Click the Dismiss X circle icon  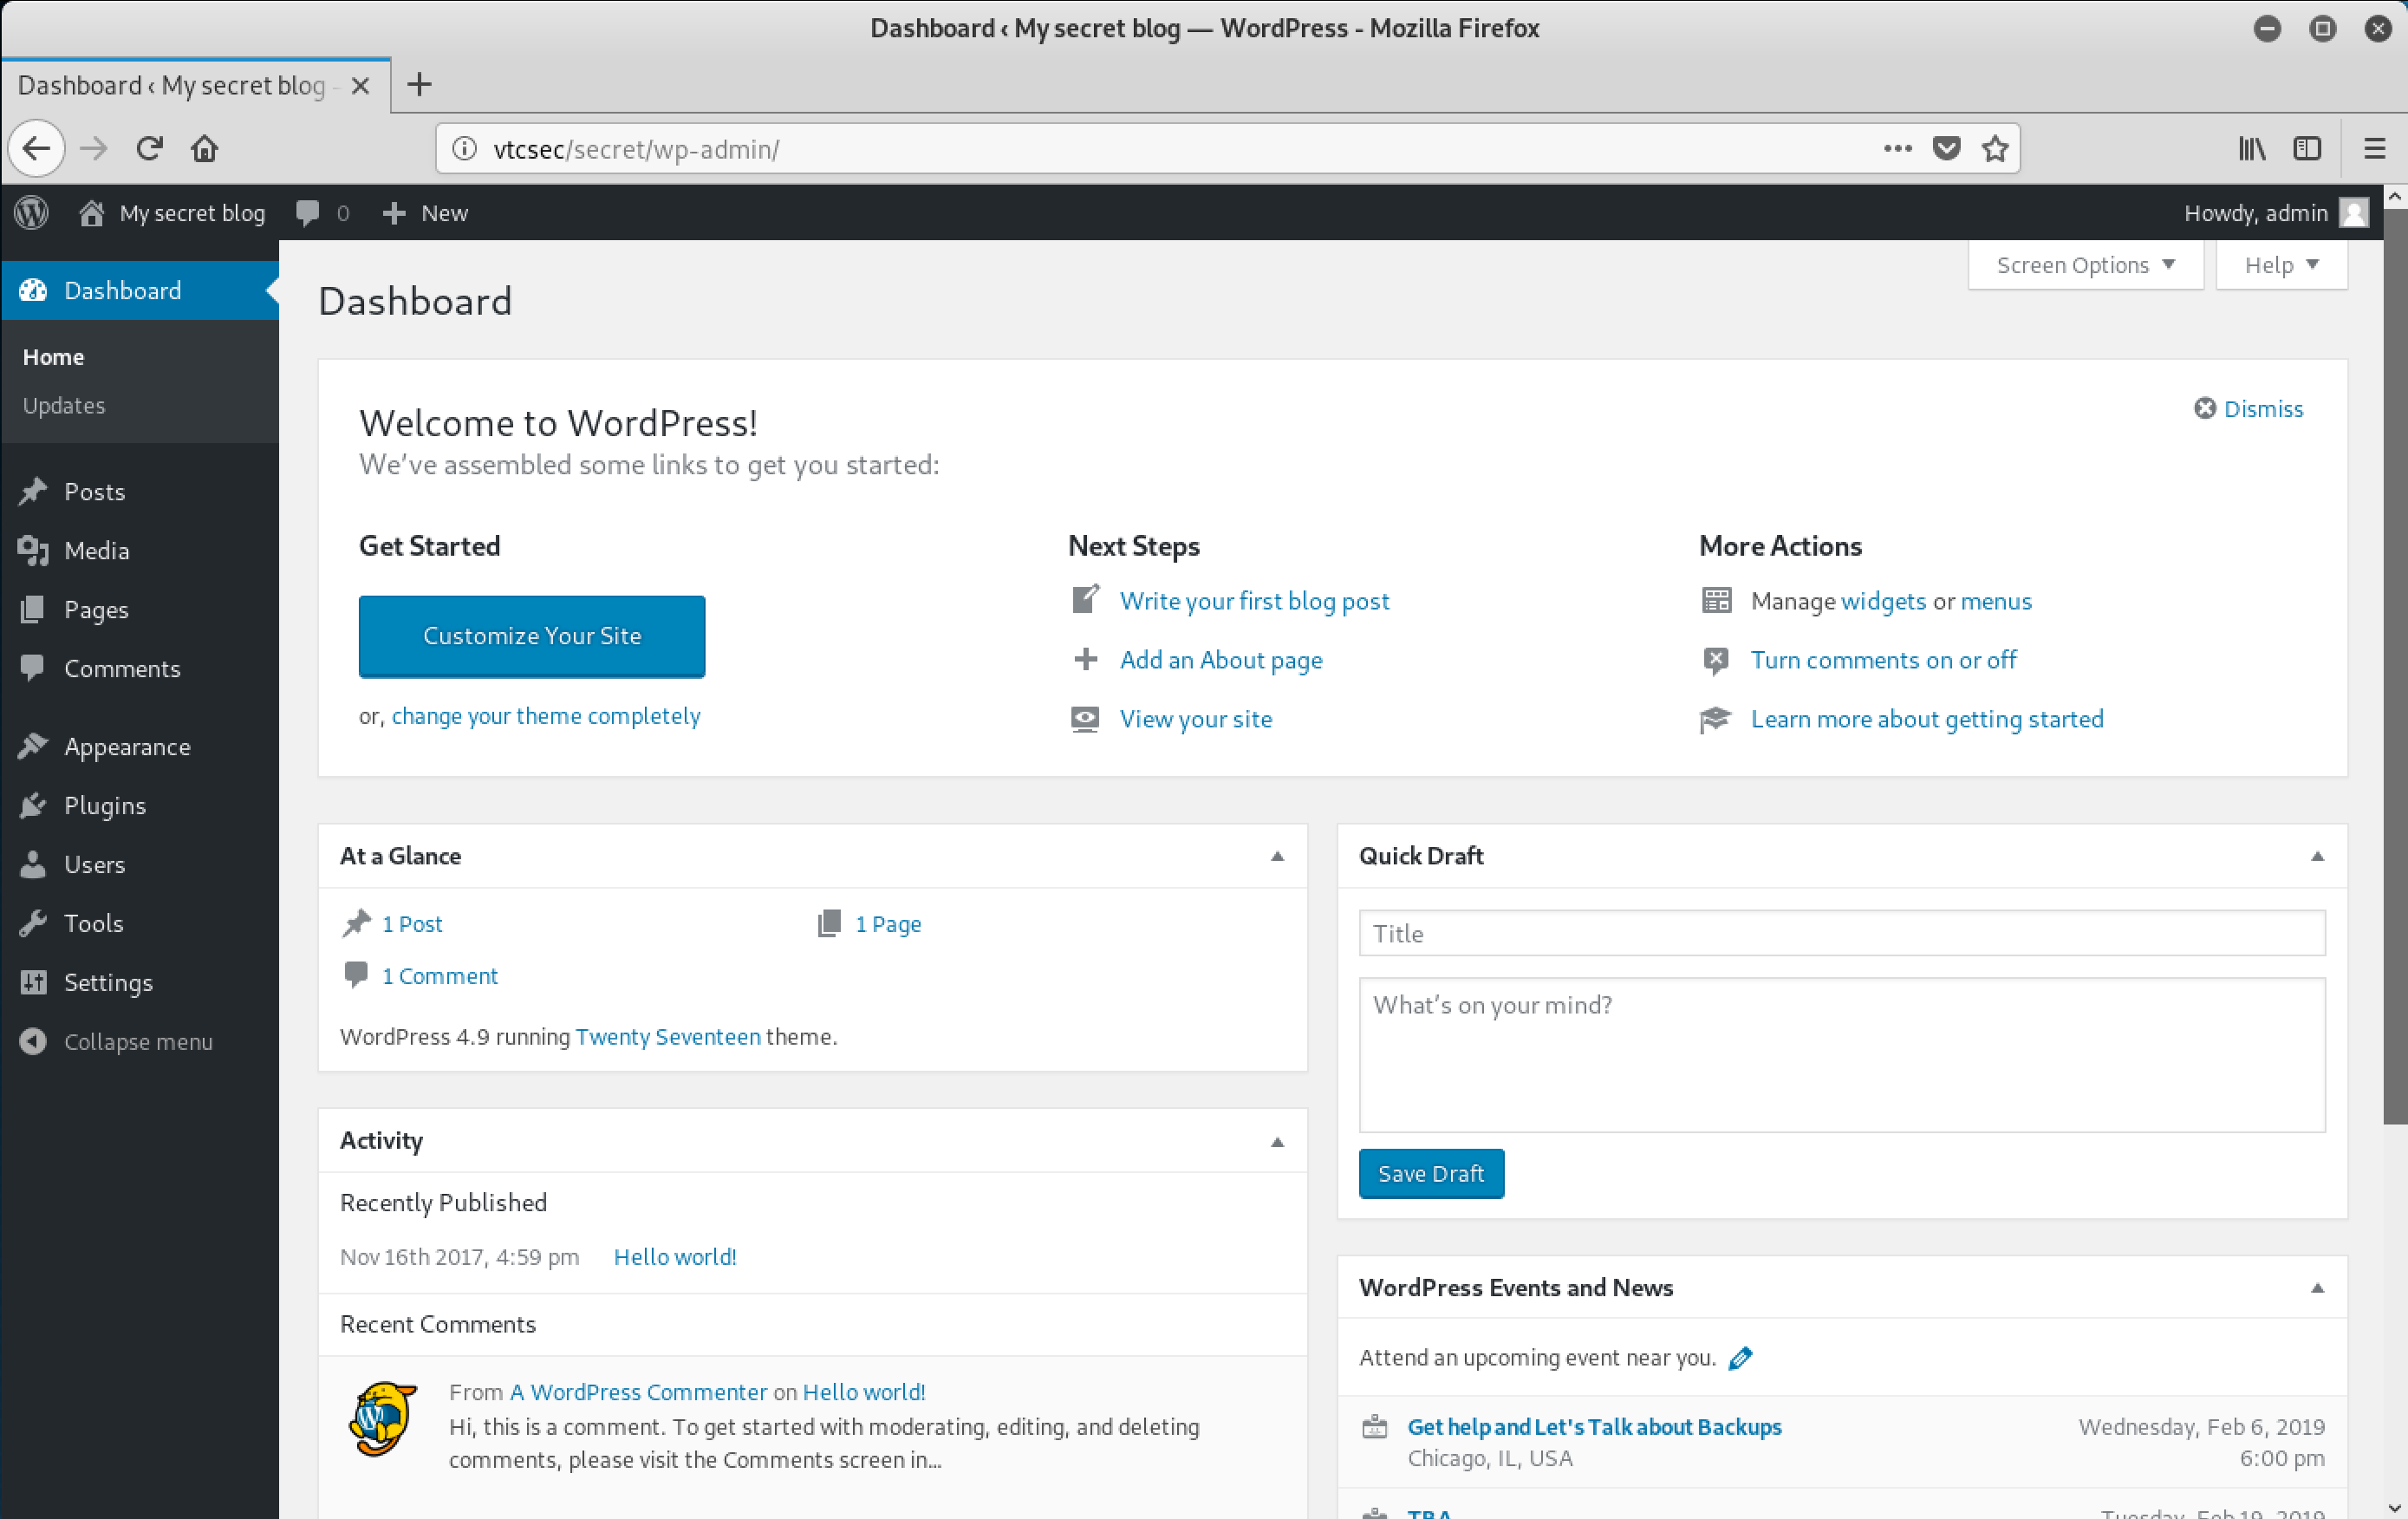2204,408
